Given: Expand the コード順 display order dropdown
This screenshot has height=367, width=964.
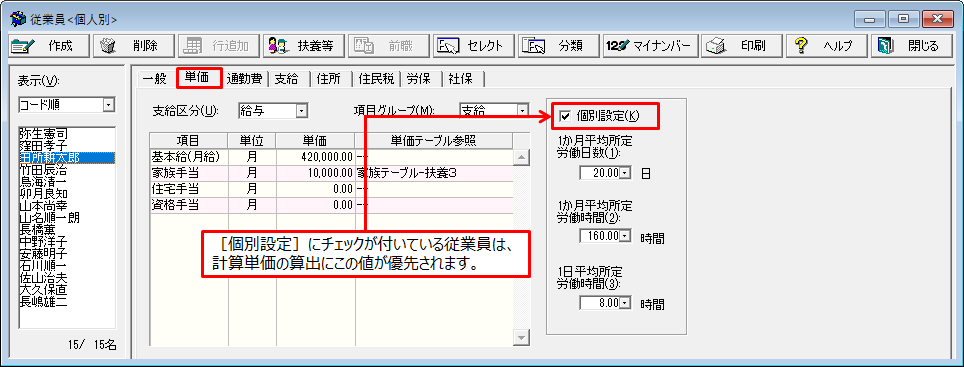Looking at the screenshot, I should (x=108, y=105).
